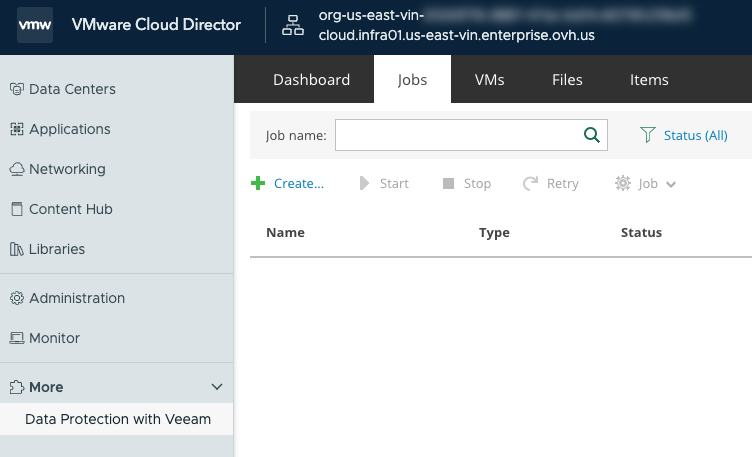Click the Start play triangle icon
The height and width of the screenshot is (457, 752).
(364, 183)
